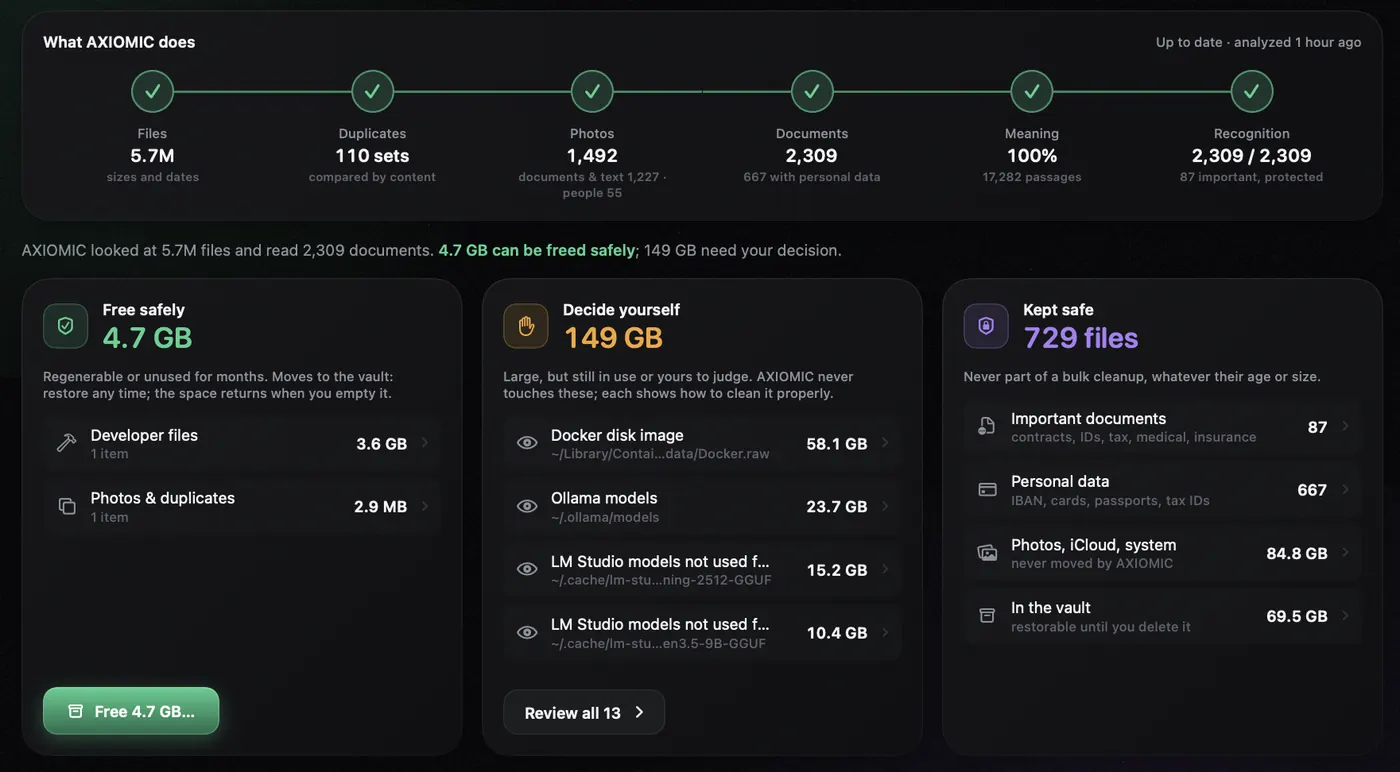This screenshot has height=772, width=1400.
Task: Click the purple lock icon for Kept safe
Action: [986, 326]
